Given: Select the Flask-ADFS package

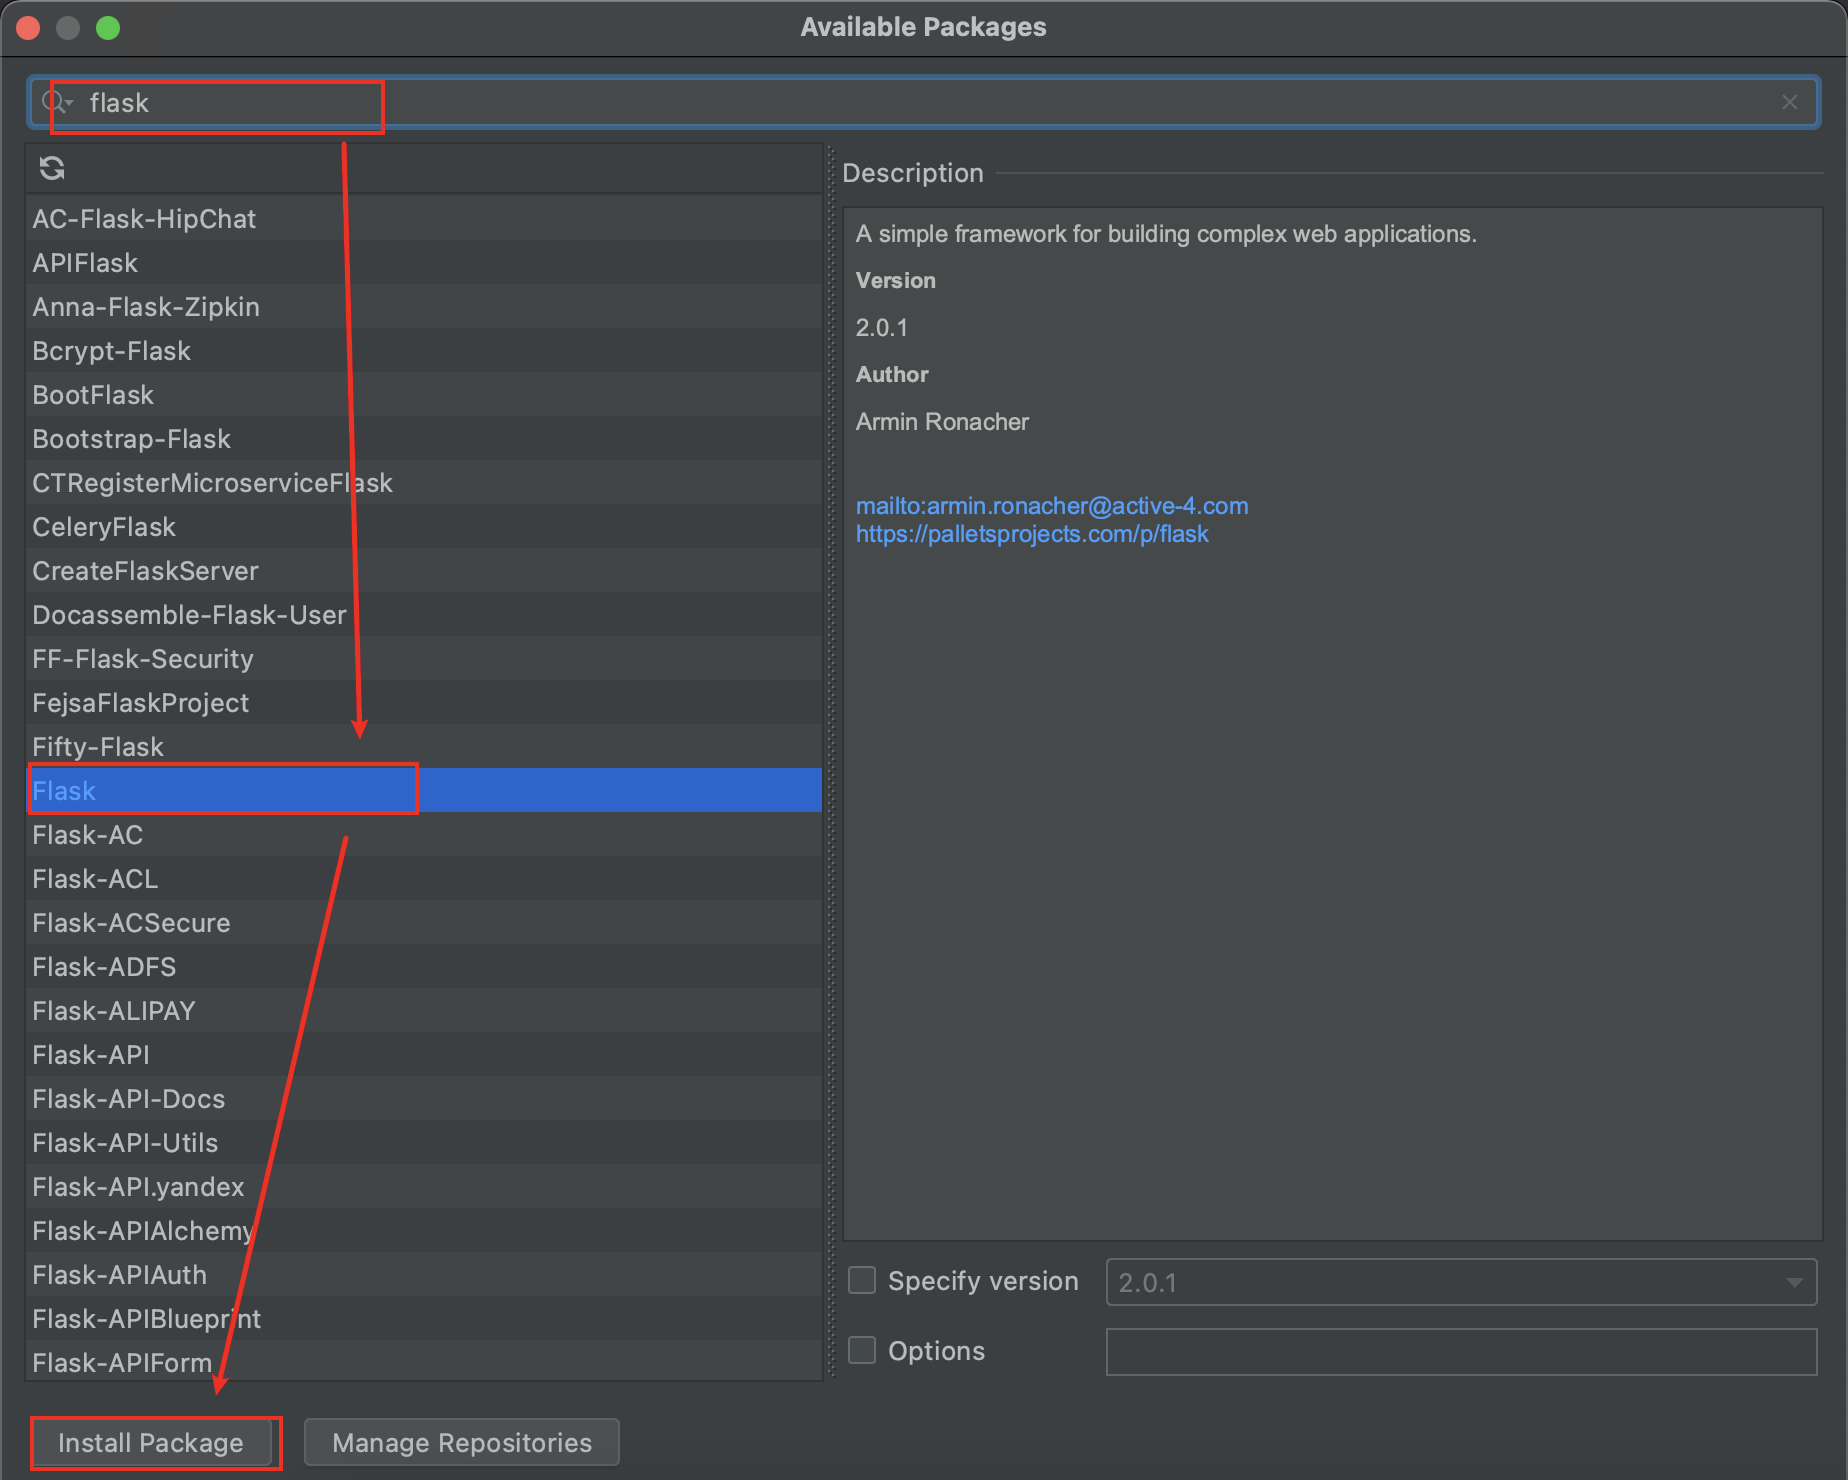Looking at the screenshot, I should [x=424, y=966].
